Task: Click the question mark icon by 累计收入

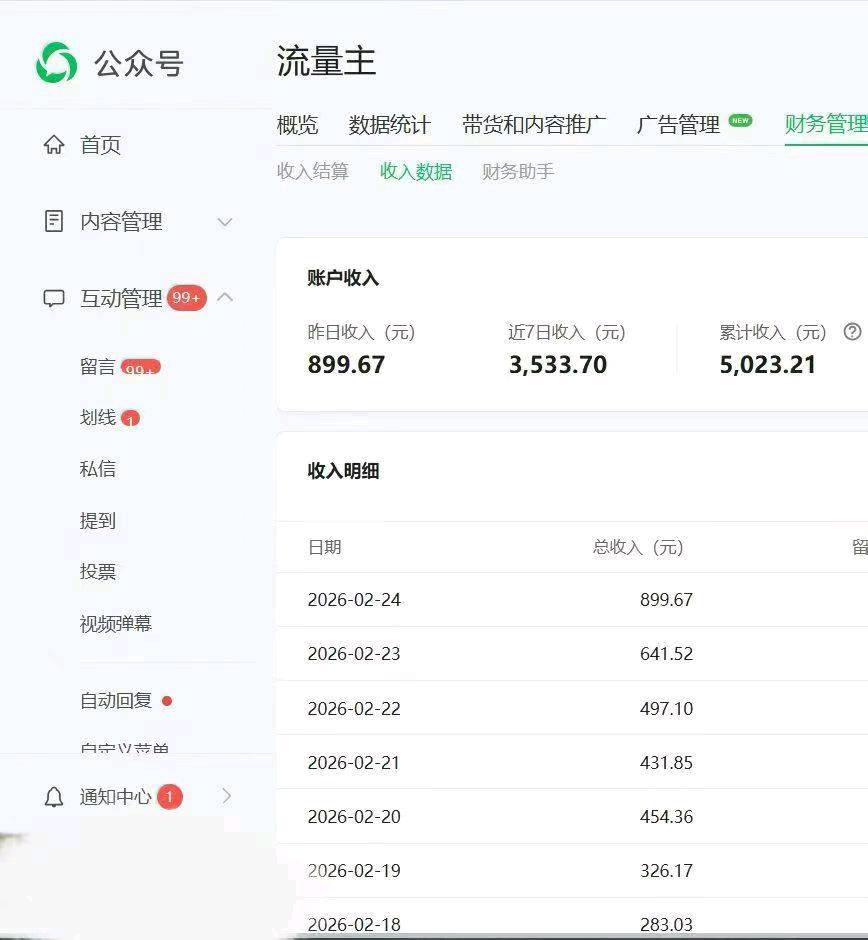Action: [852, 332]
